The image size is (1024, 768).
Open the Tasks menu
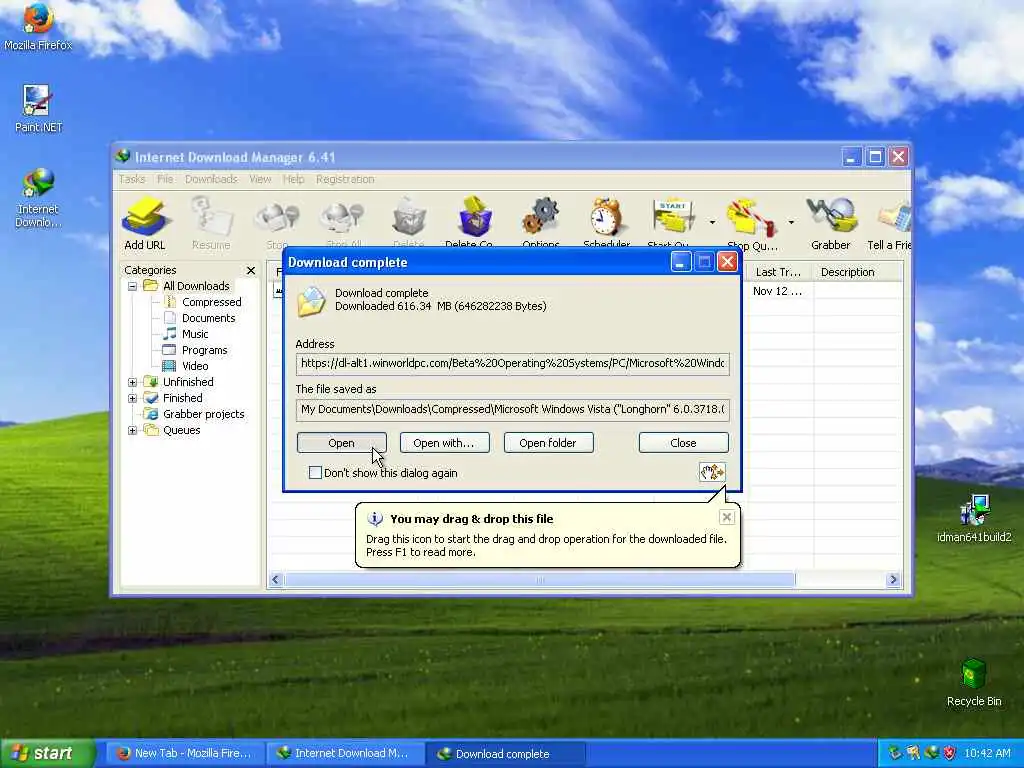point(132,179)
